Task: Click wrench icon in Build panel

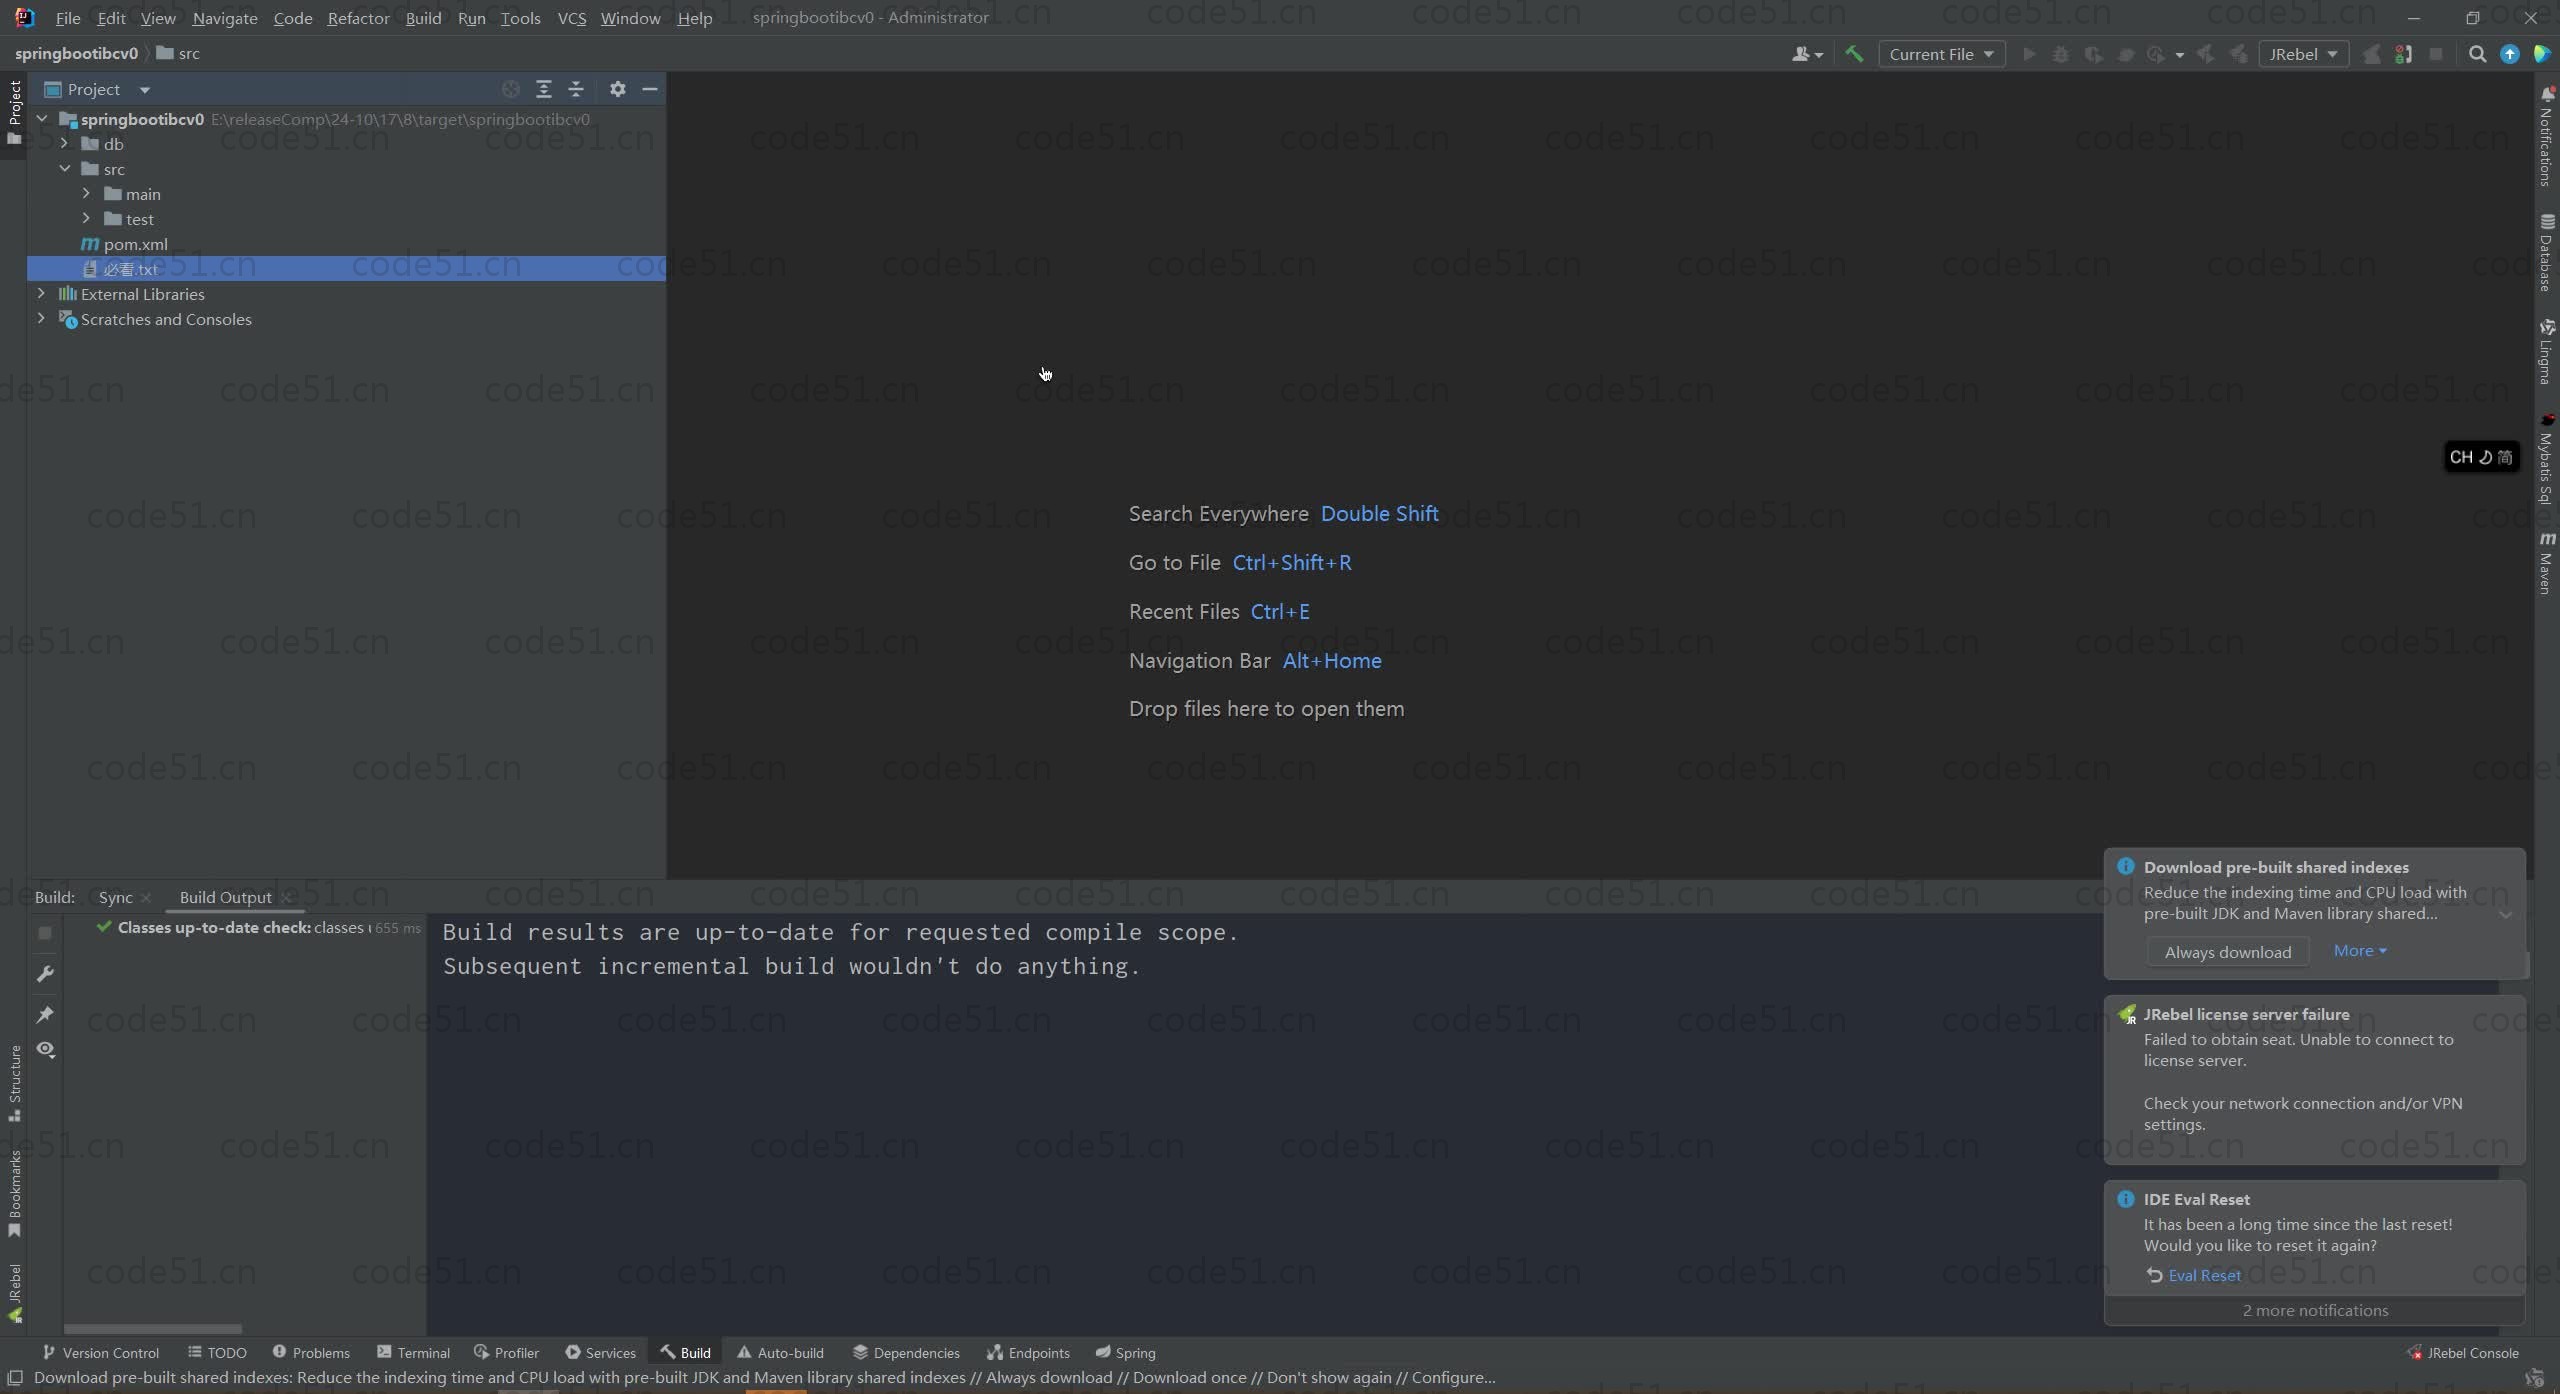Action: (45, 973)
